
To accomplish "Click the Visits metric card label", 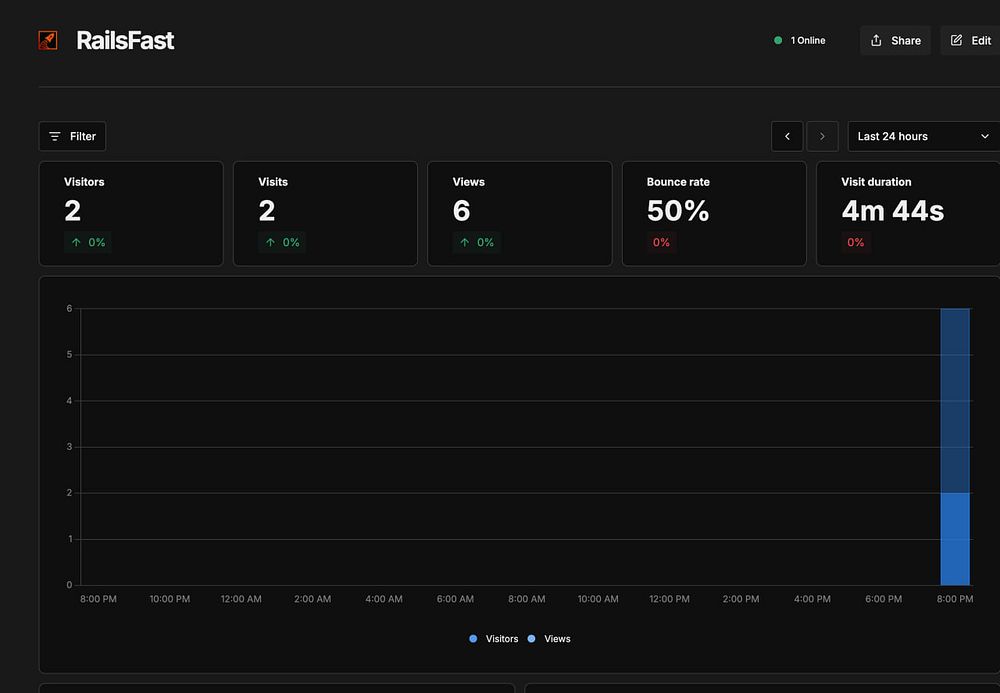I will click(x=273, y=182).
